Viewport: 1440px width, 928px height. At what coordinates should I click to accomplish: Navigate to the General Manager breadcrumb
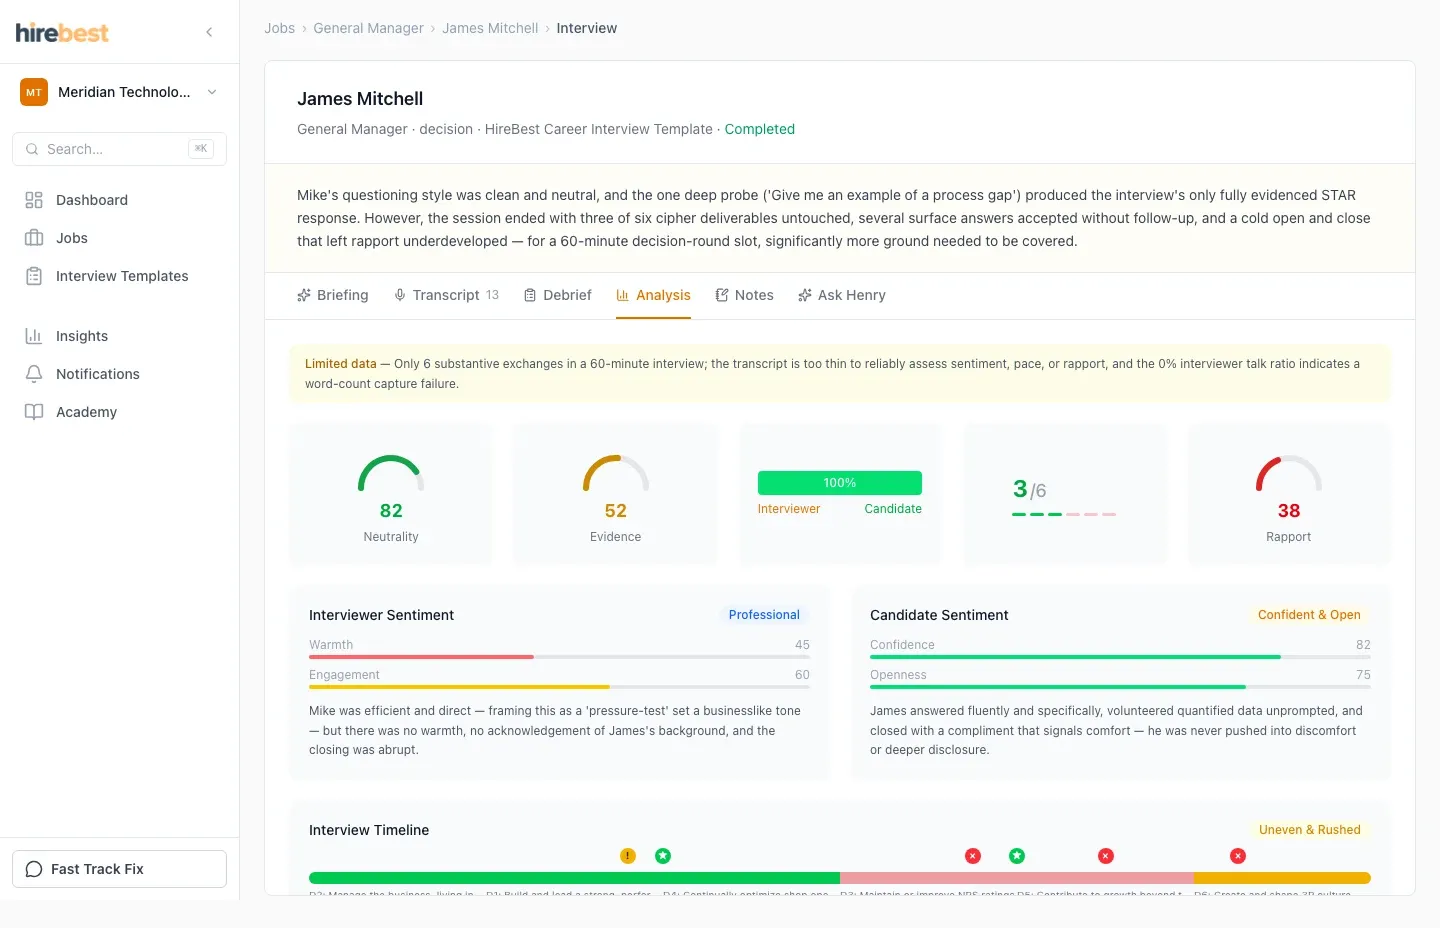(x=368, y=28)
